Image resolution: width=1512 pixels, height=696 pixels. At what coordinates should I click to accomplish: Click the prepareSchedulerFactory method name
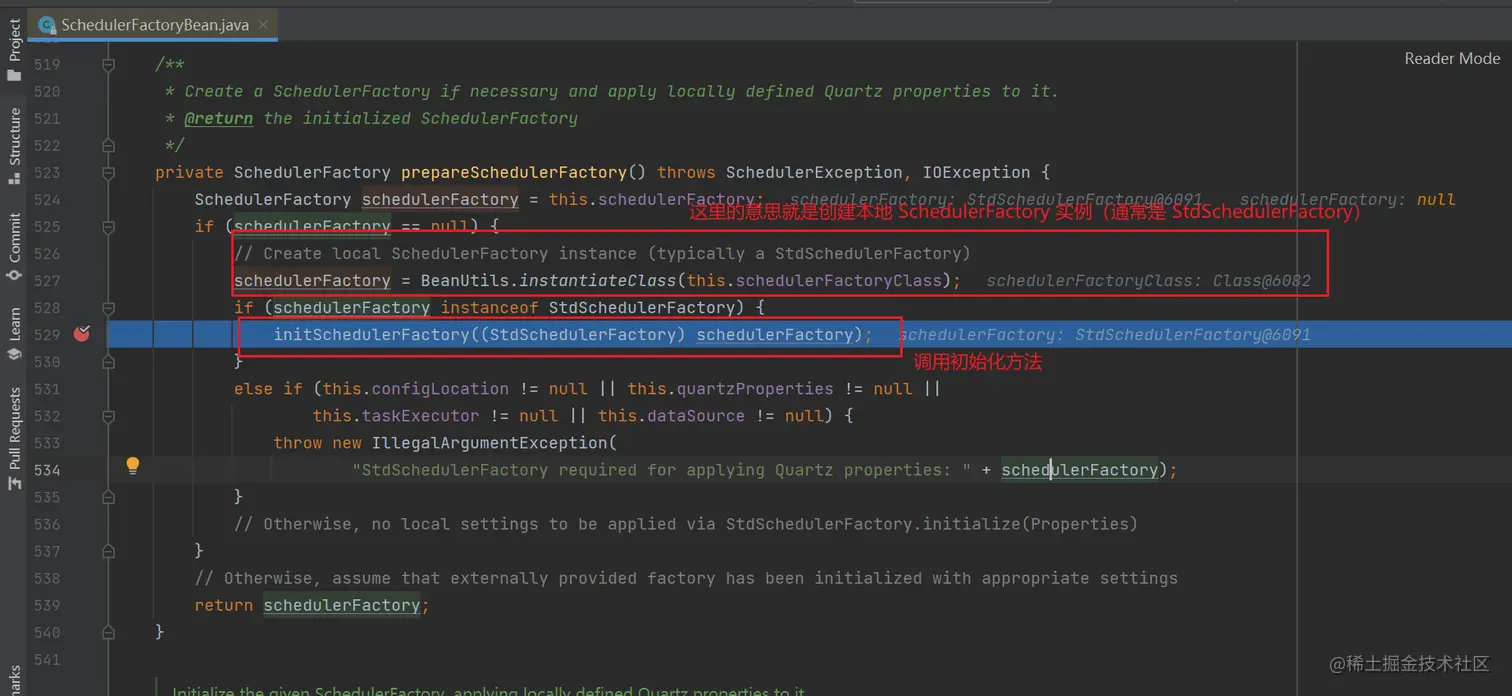tap(514, 172)
